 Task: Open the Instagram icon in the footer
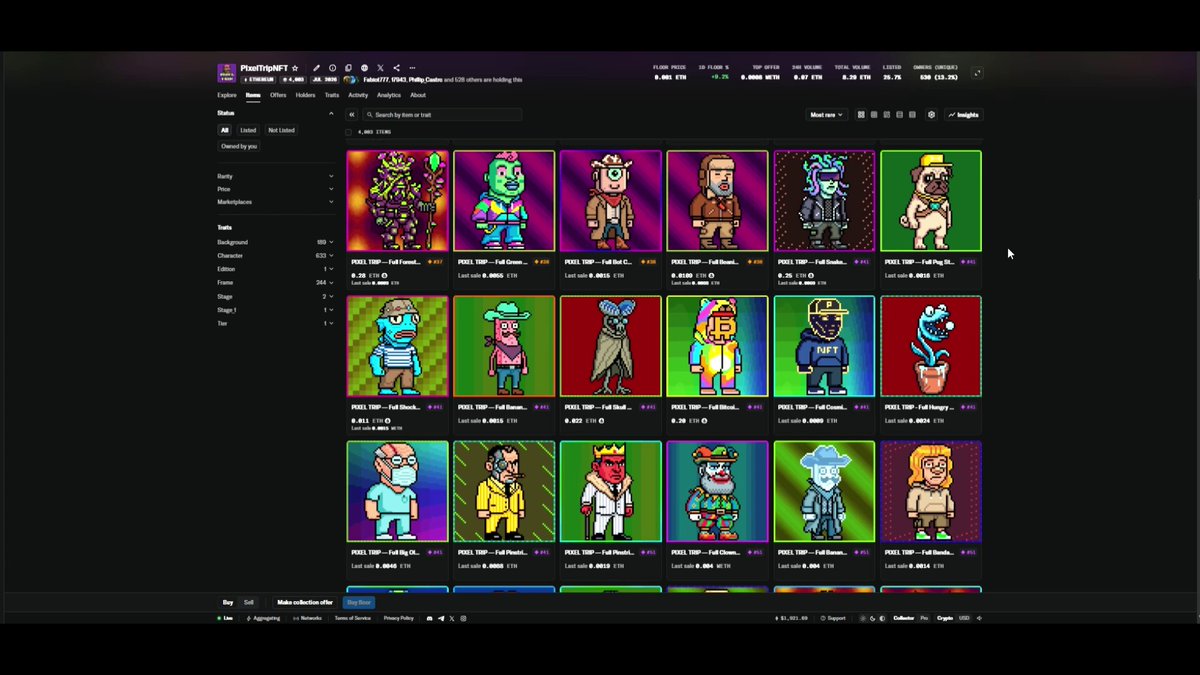pos(463,618)
